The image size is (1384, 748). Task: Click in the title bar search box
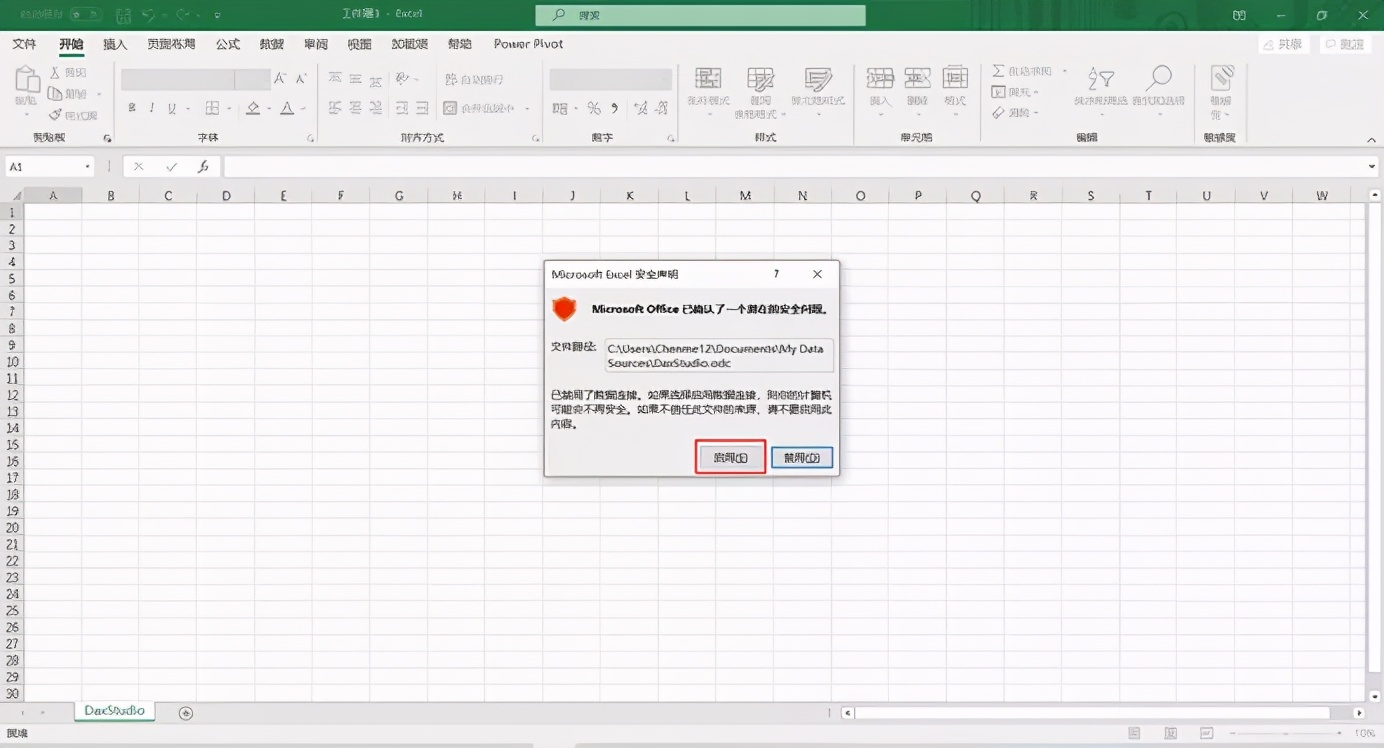pos(700,15)
